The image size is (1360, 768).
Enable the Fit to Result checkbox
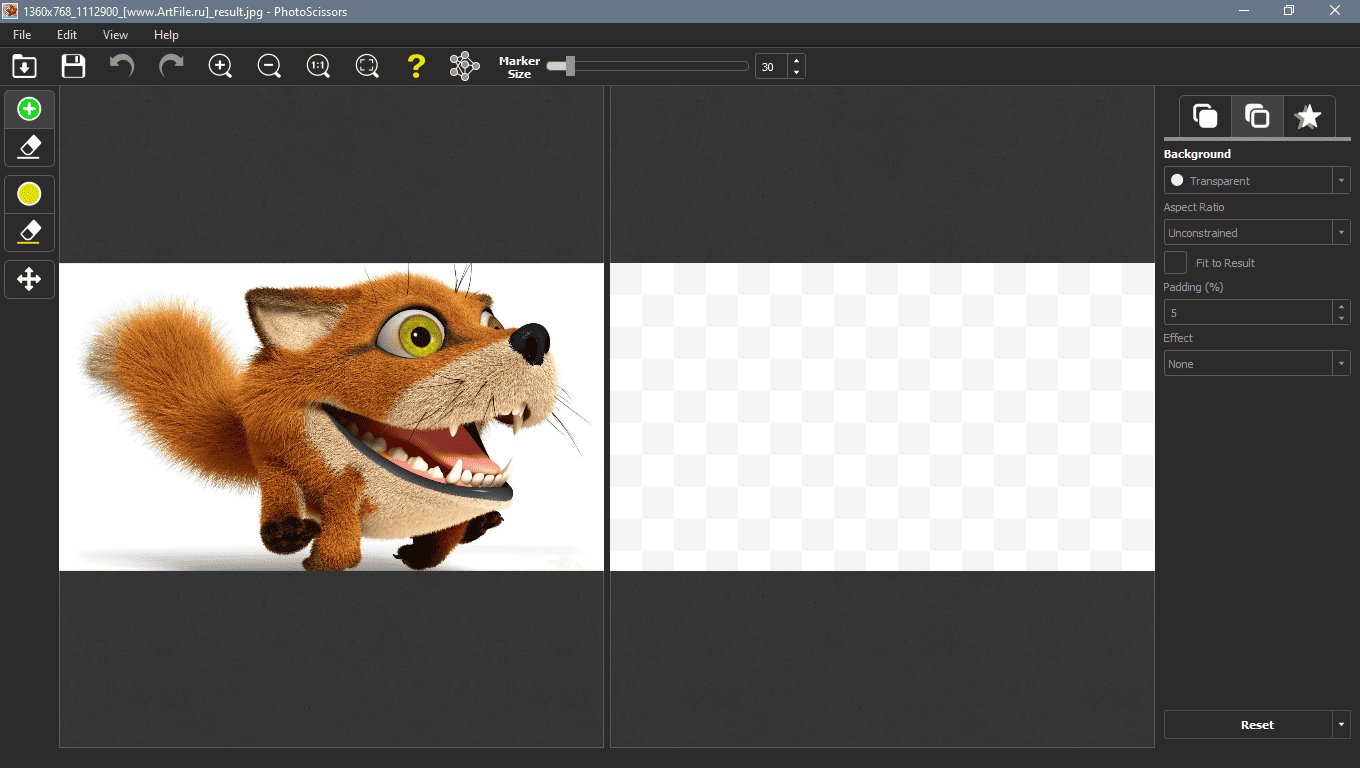[1176, 263]
